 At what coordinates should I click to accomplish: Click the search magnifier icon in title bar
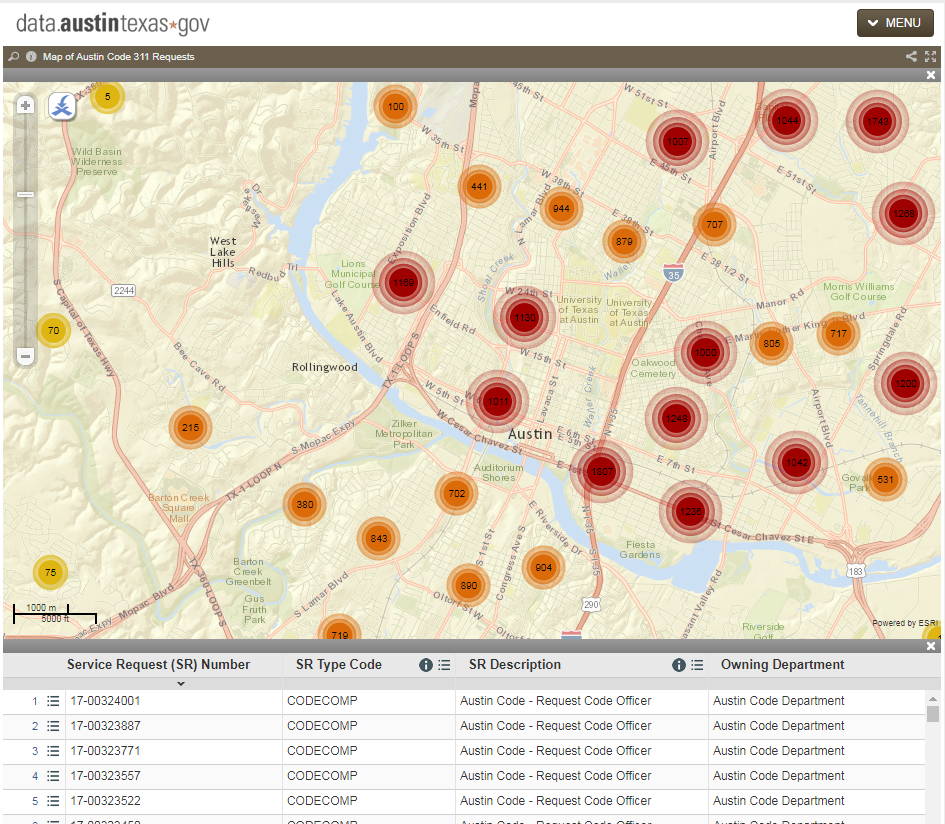tap(14, 57)
